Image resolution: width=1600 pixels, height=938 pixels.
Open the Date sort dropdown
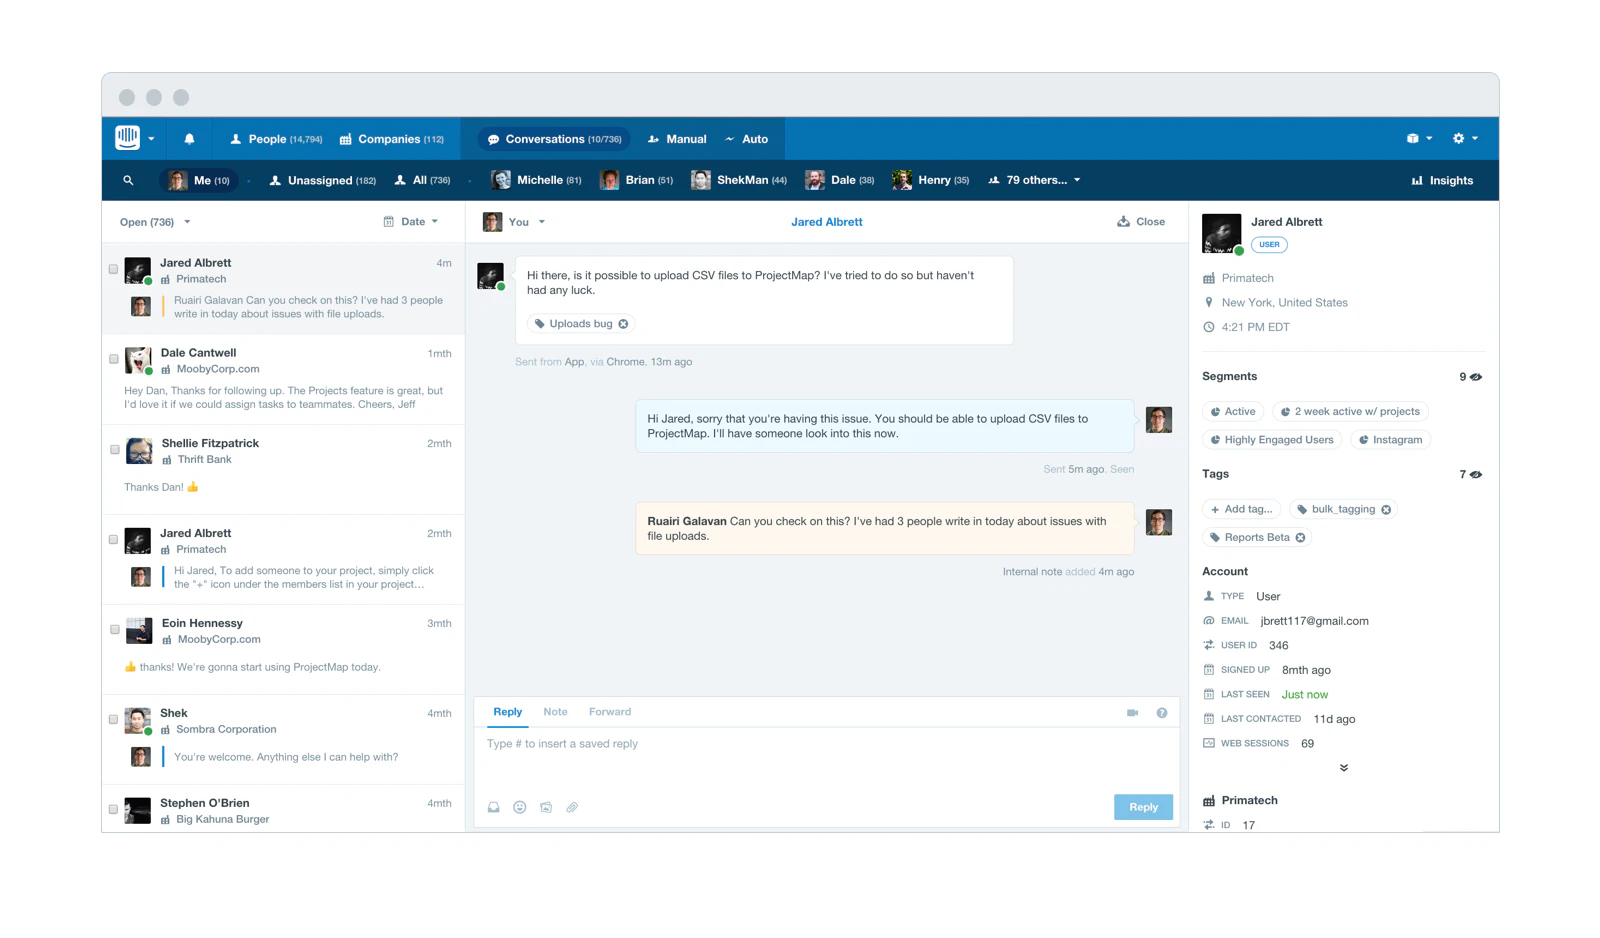click(411, 222)
